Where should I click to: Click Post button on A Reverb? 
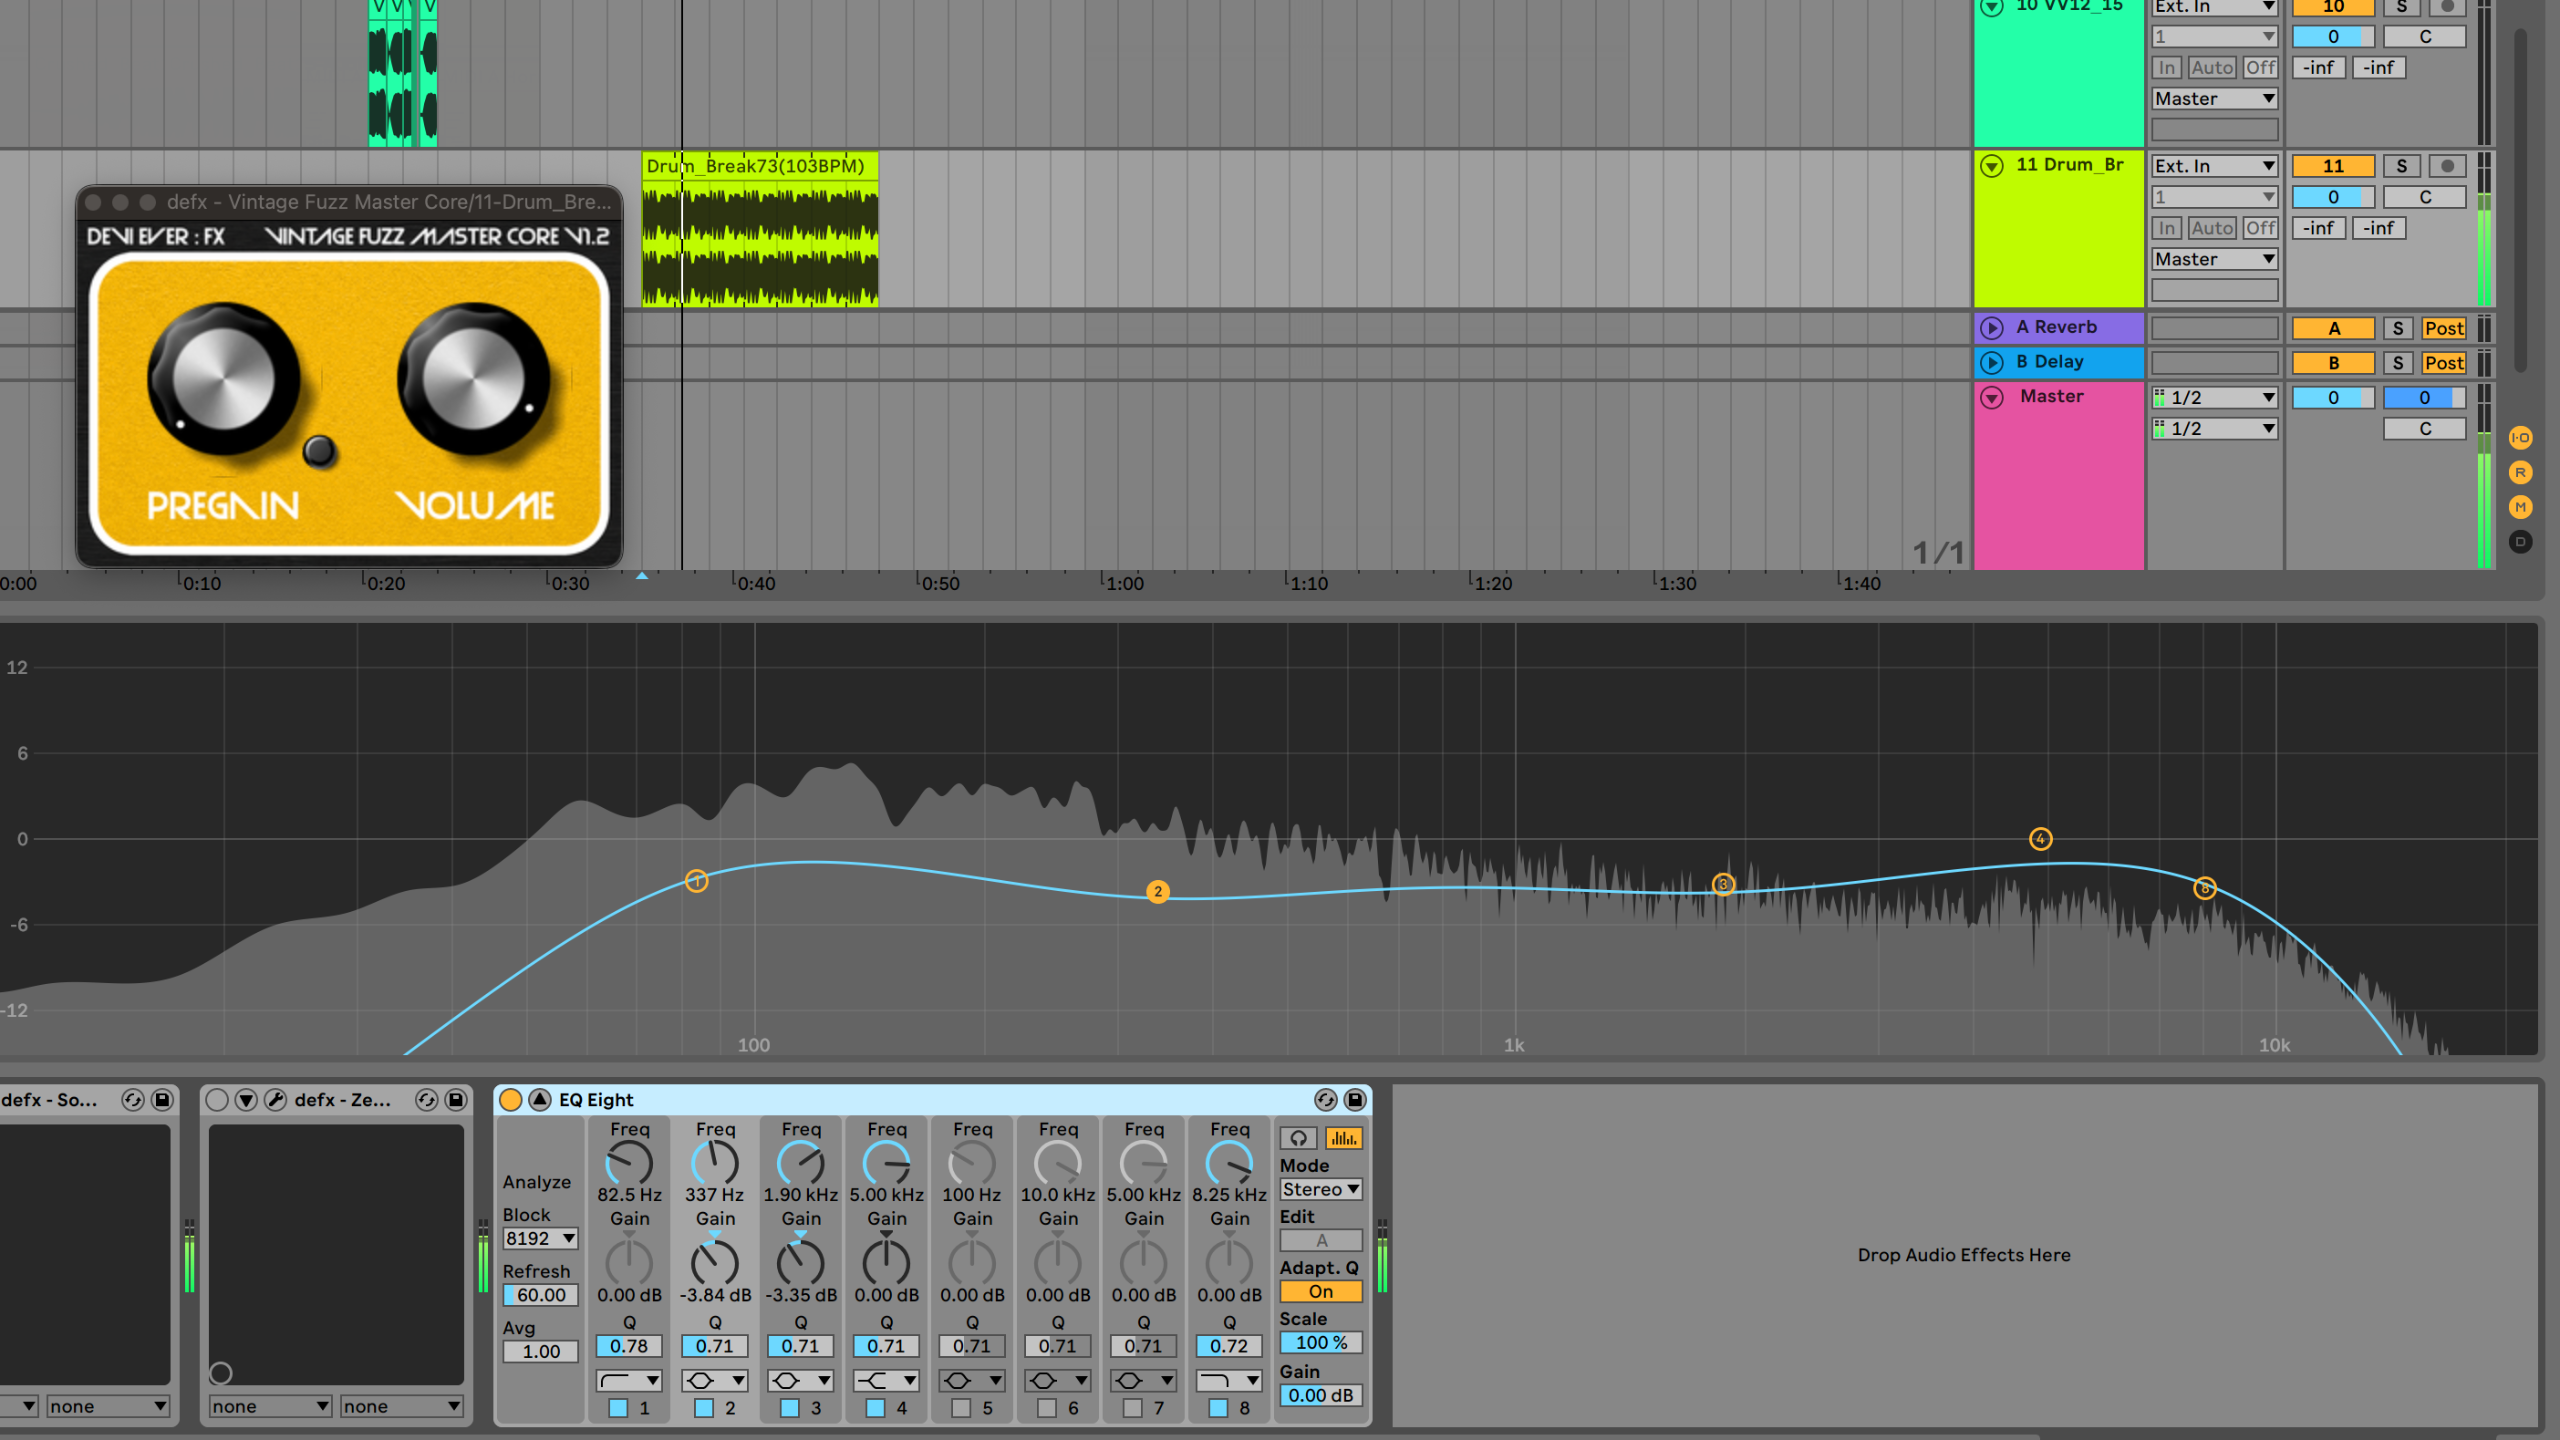point(2444,329)
